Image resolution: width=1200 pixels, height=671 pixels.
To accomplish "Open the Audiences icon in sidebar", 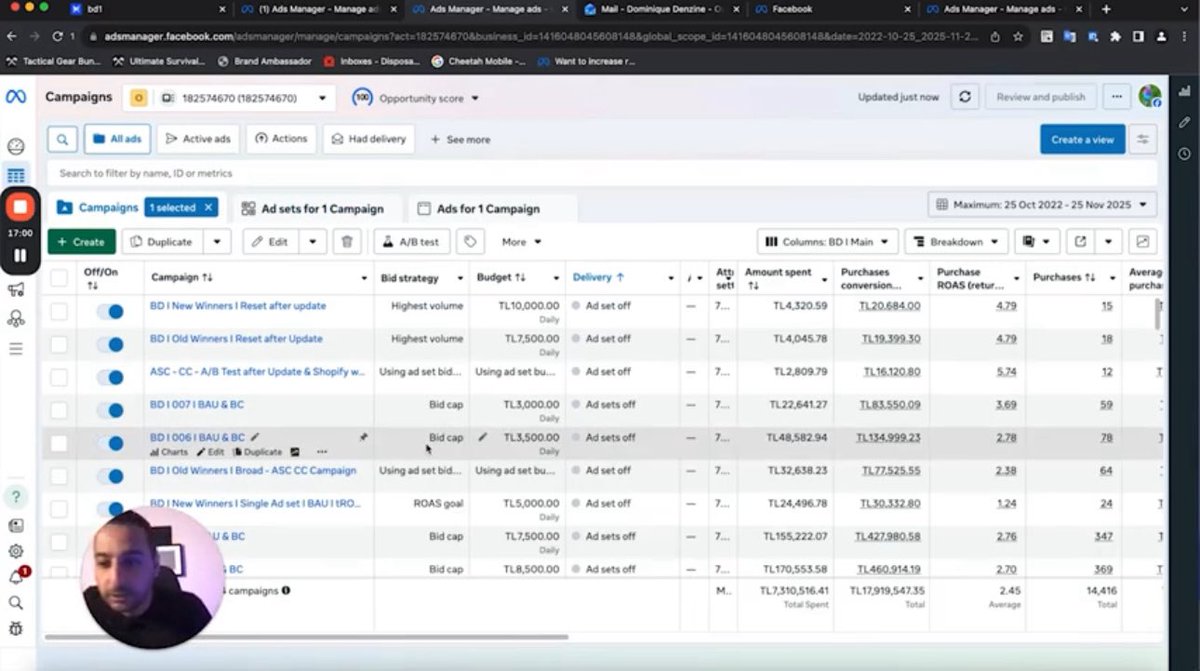I will (16, 319).
